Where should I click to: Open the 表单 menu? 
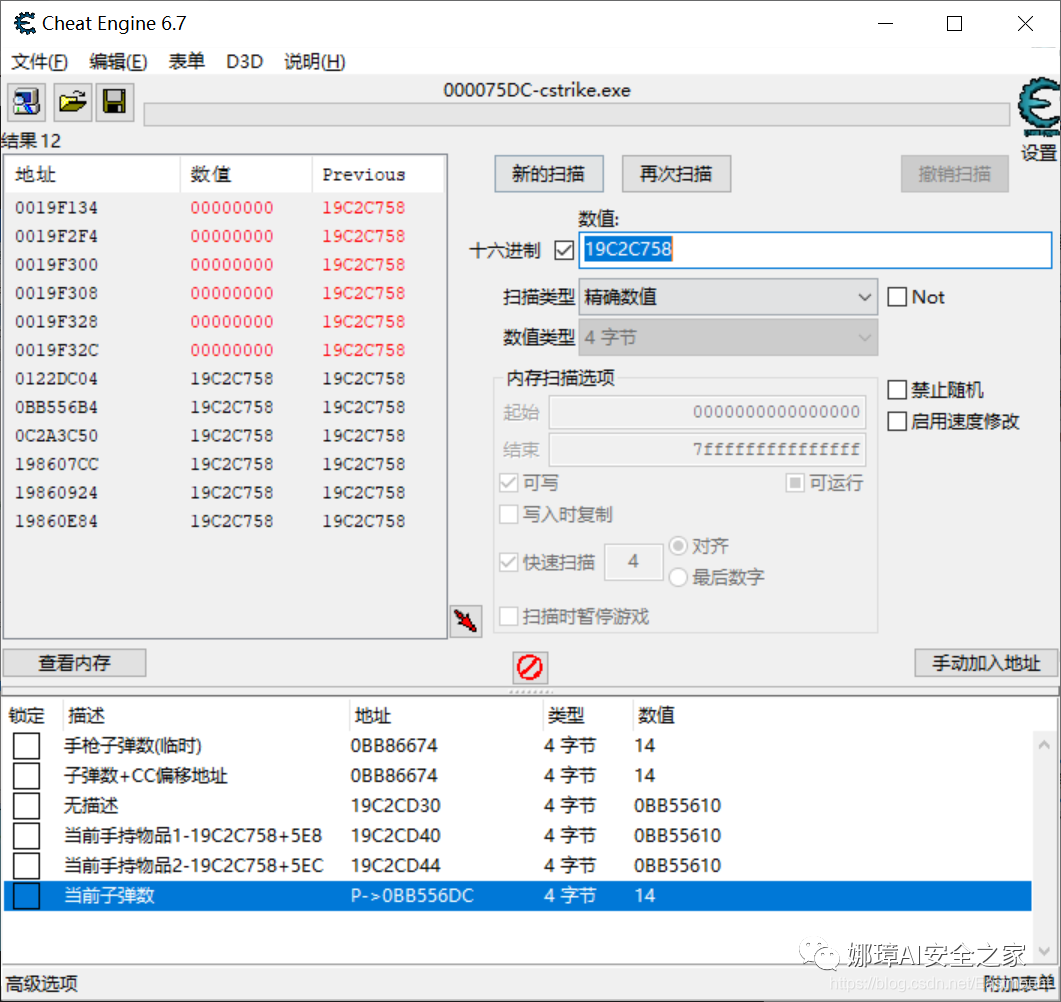coord(187,62)
